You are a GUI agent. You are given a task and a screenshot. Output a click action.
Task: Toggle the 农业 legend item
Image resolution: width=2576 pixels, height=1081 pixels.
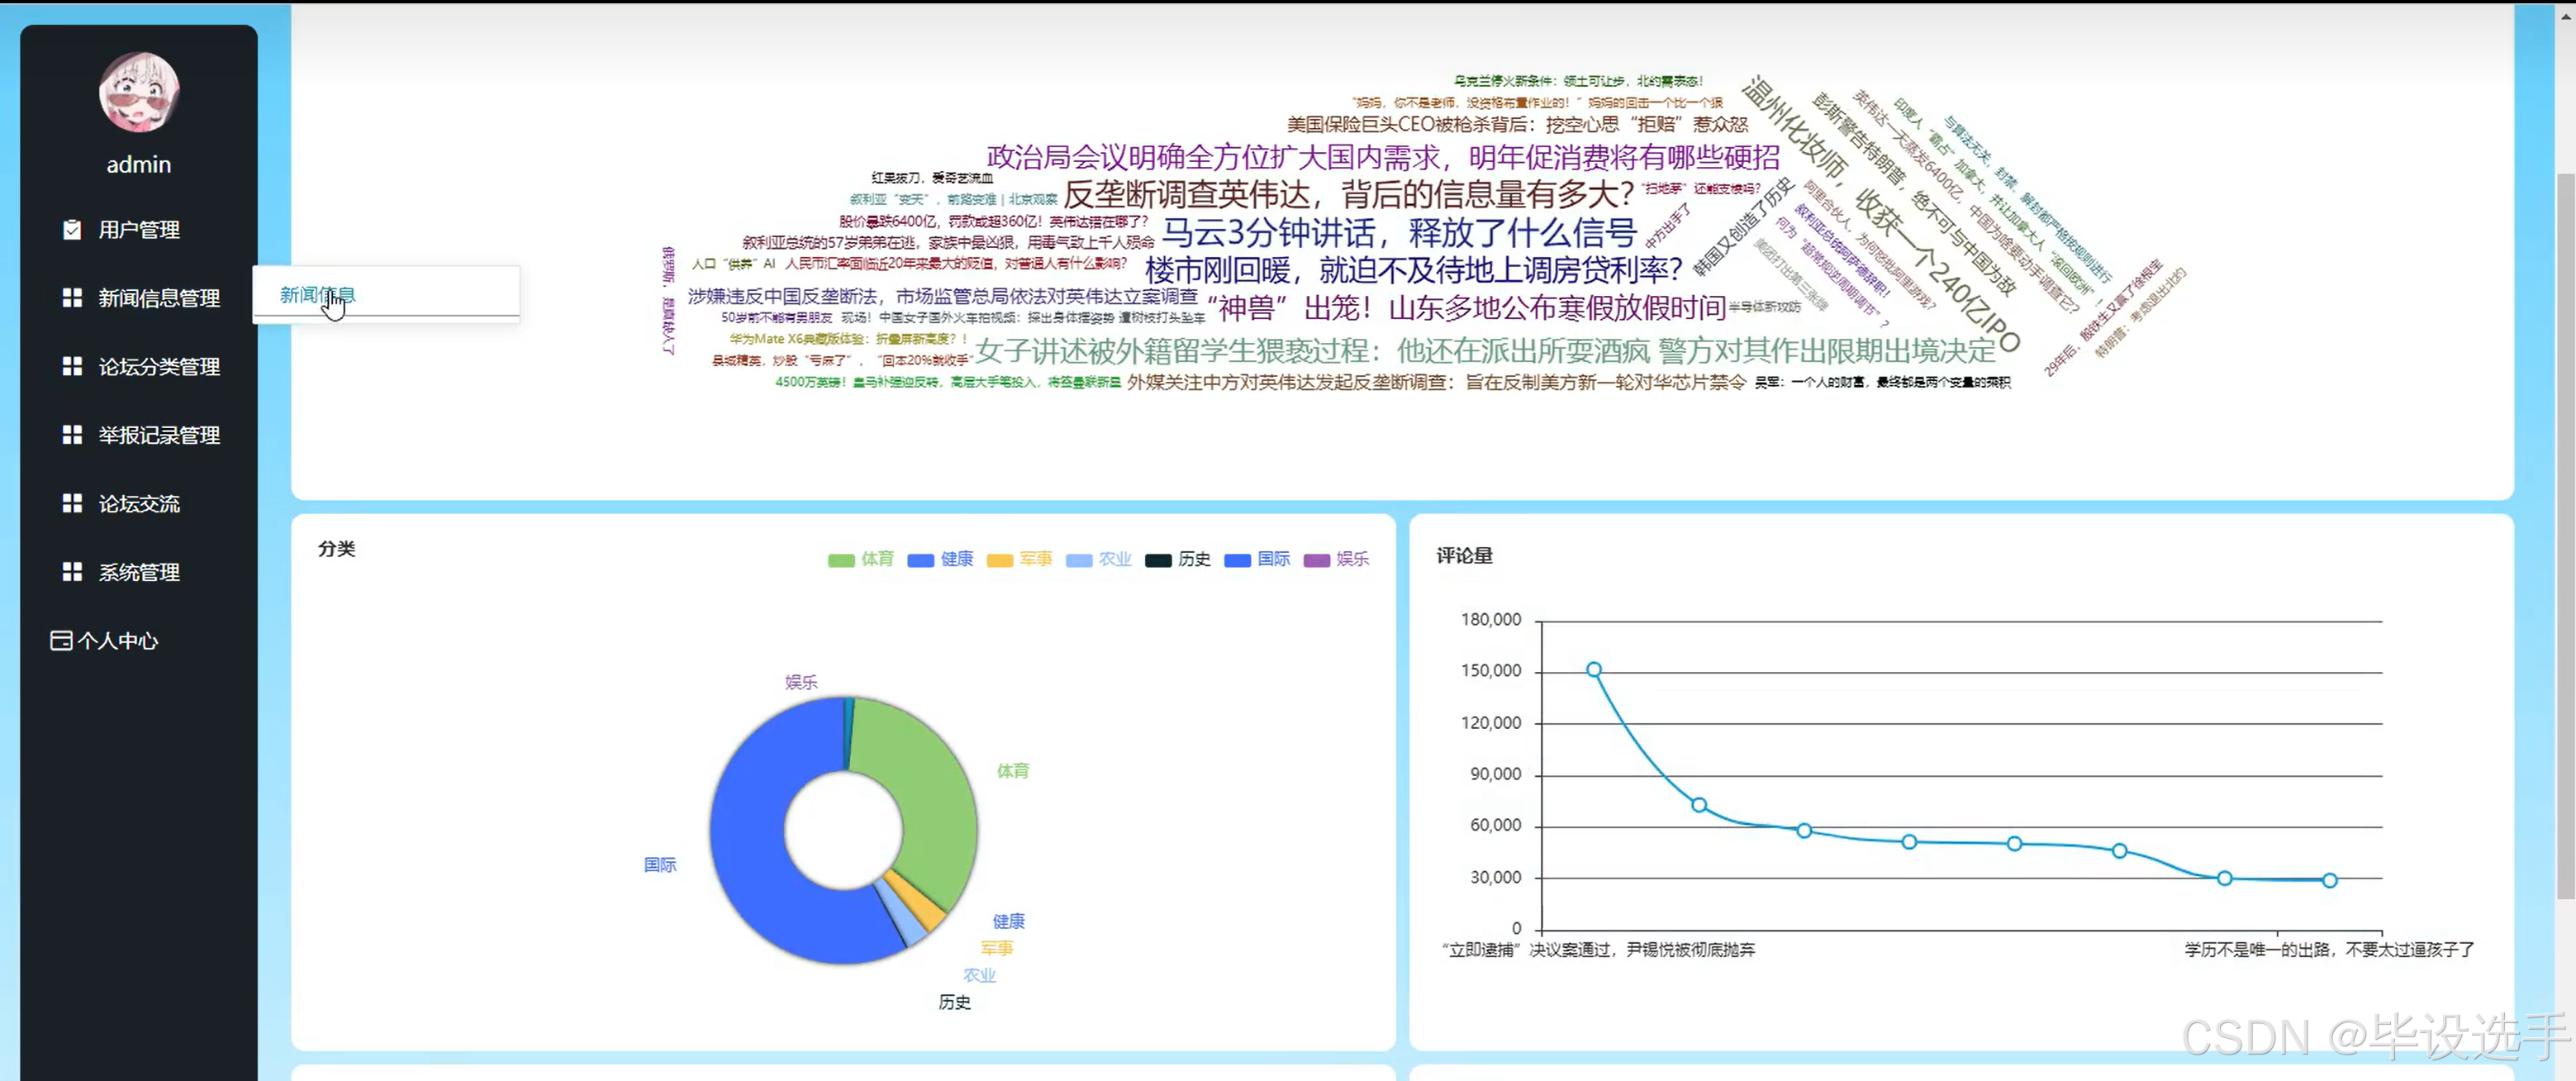click(1098, 559)
